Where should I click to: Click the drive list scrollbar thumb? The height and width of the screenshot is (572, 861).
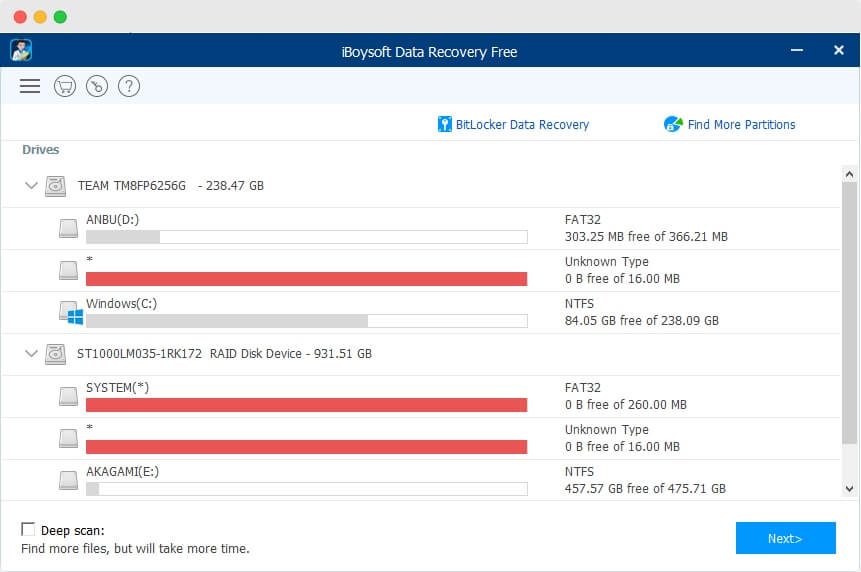(x=849, y=313)
